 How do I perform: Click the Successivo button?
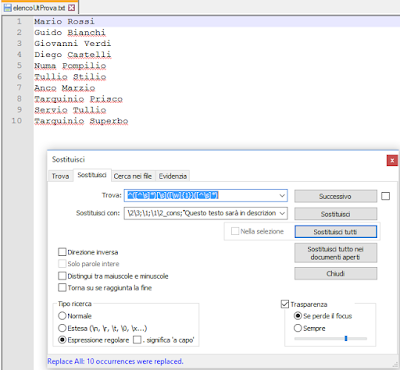[x=335, y=196]
